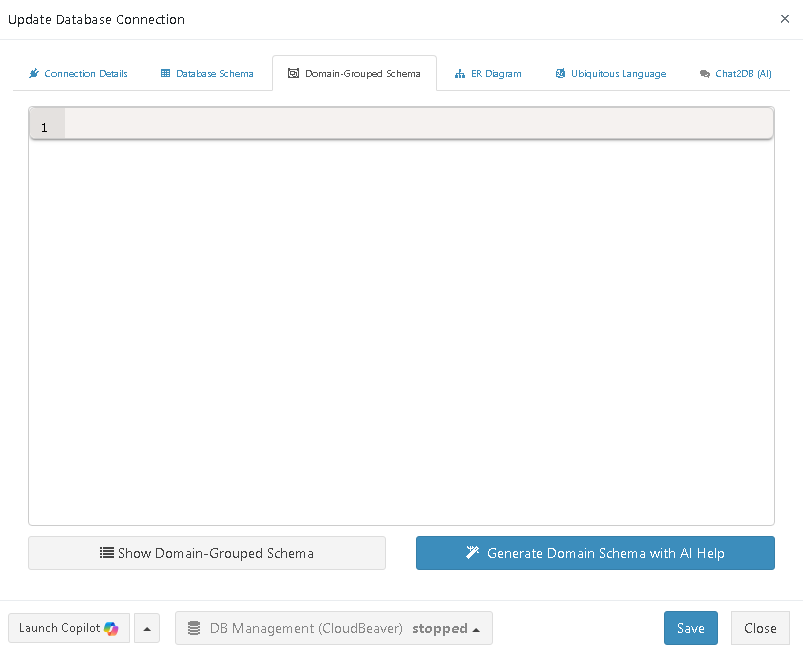Expand the caret next to Launch Copilot
Screen dimensions: 803x653
[147, 628]
